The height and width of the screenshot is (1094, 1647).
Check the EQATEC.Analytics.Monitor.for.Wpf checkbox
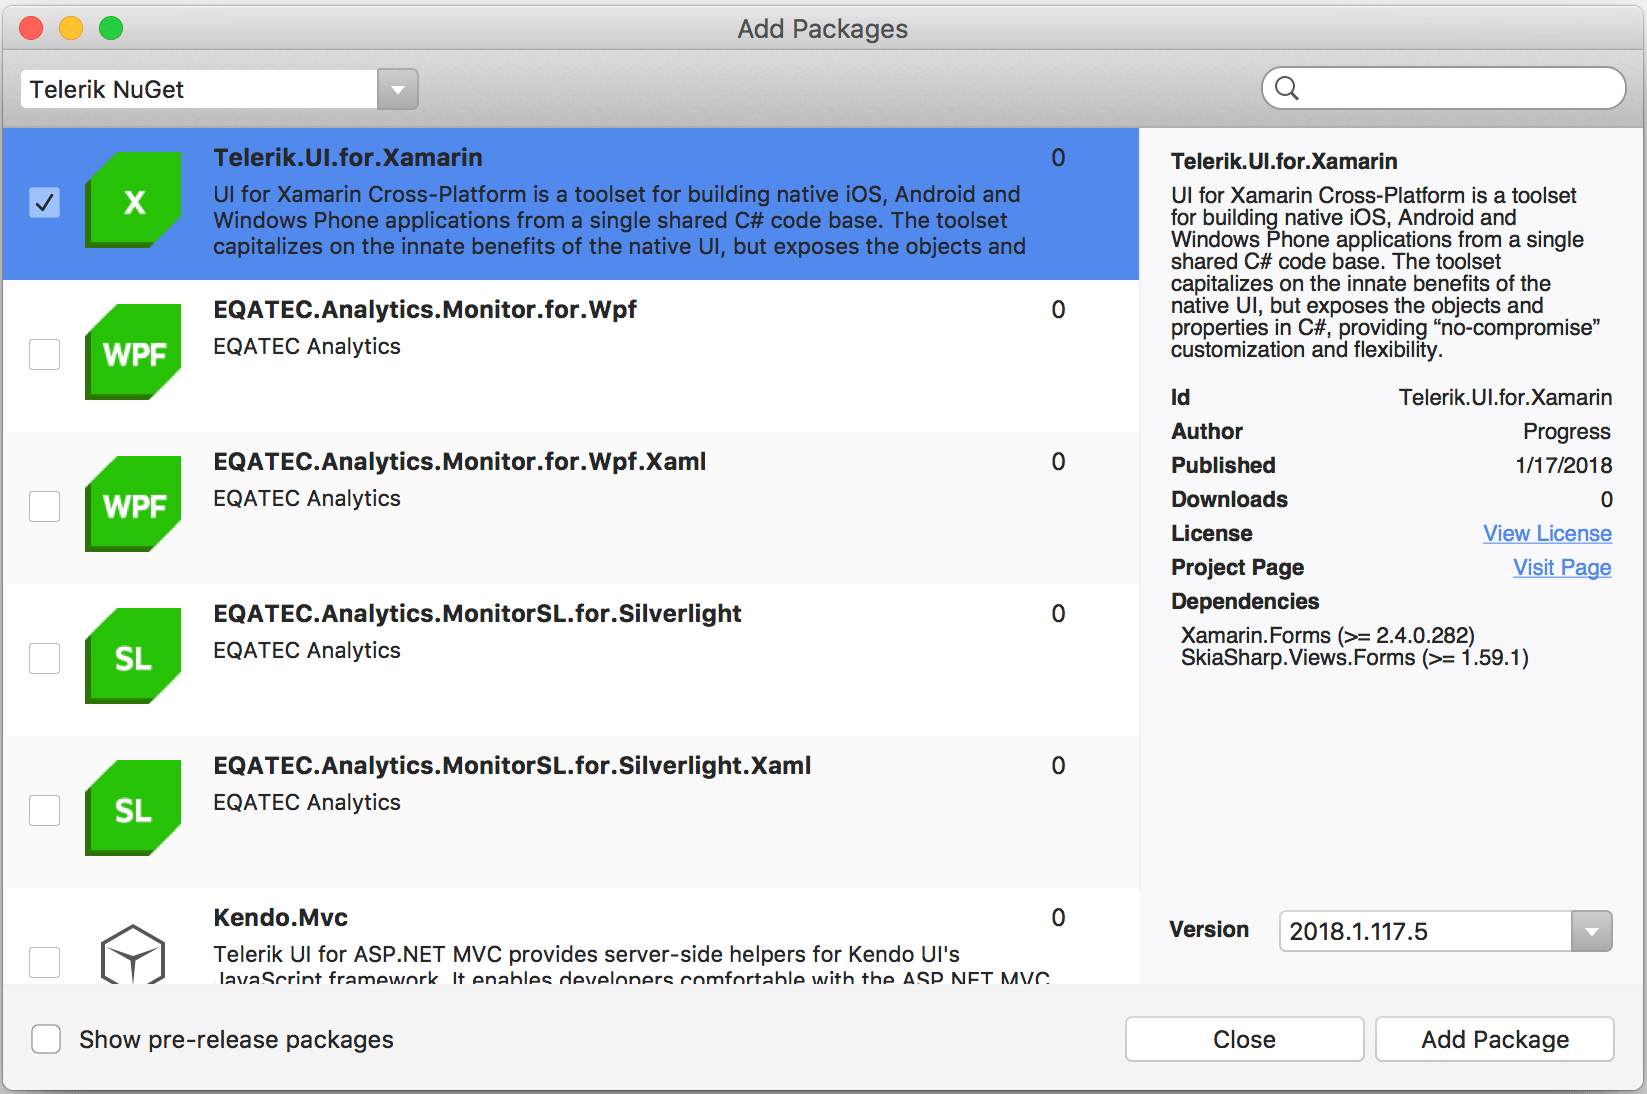point(45,355)
